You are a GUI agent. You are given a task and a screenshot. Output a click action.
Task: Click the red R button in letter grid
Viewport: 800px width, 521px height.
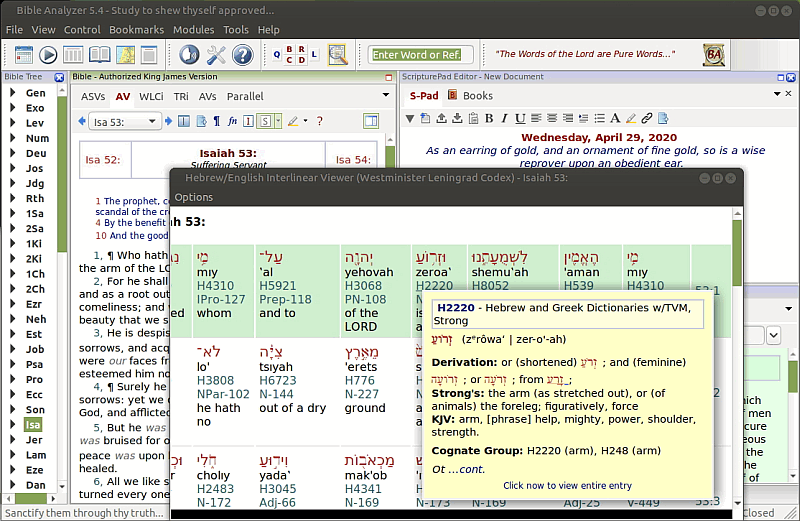coord(302,49)
